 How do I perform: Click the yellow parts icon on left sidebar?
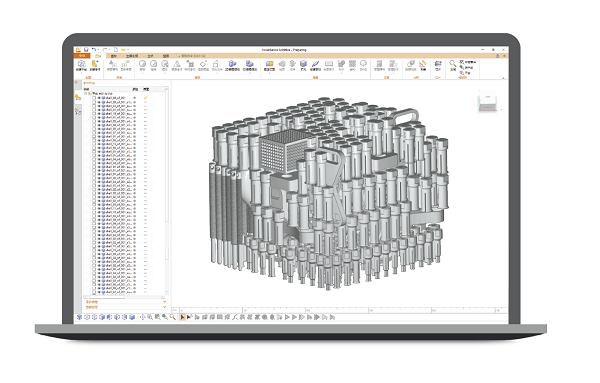[78, 97]
